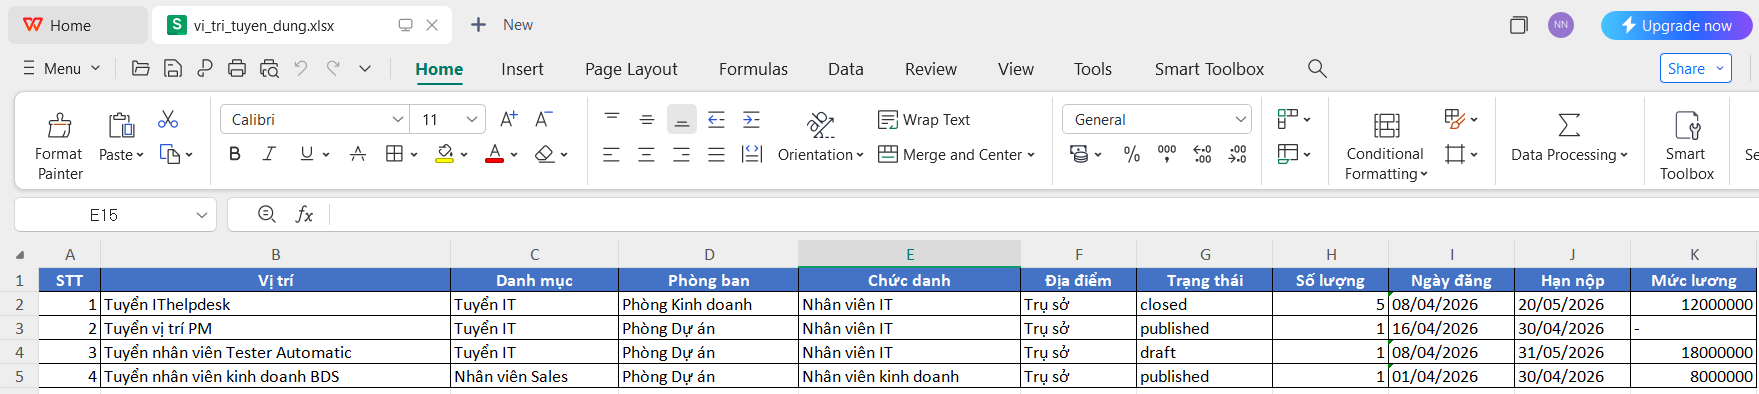The image size is (1759, 394).
Task: Align text right
Action: point(681,154)
